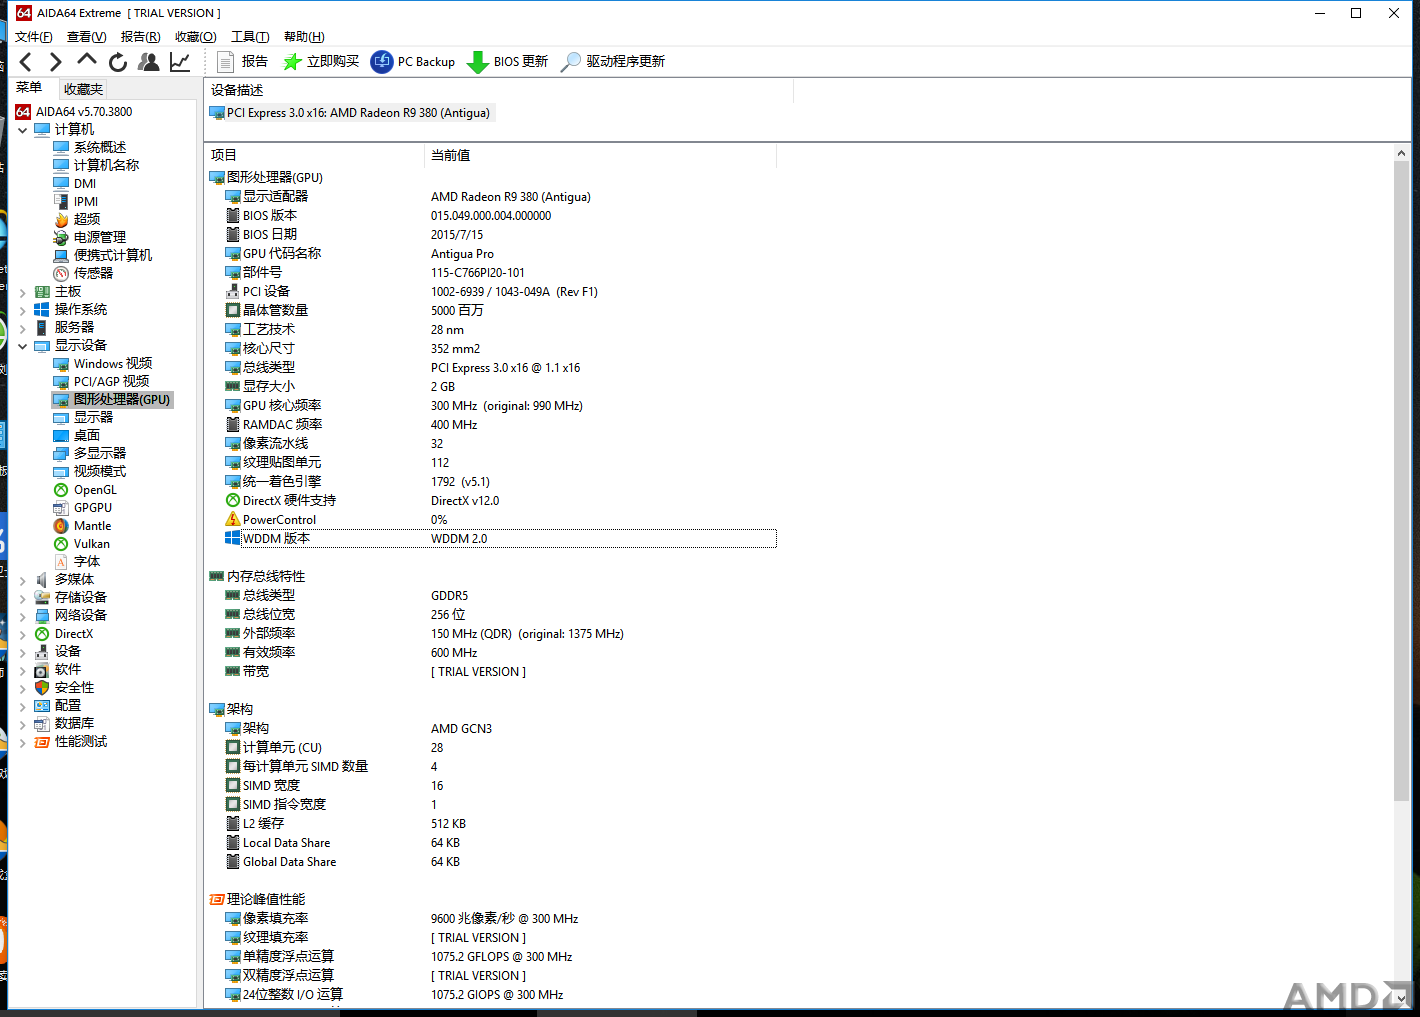Switch to the 菜单 tab
This screenshot has height=1017, width=1420.
pyautogui.click(x=30, y=88)
